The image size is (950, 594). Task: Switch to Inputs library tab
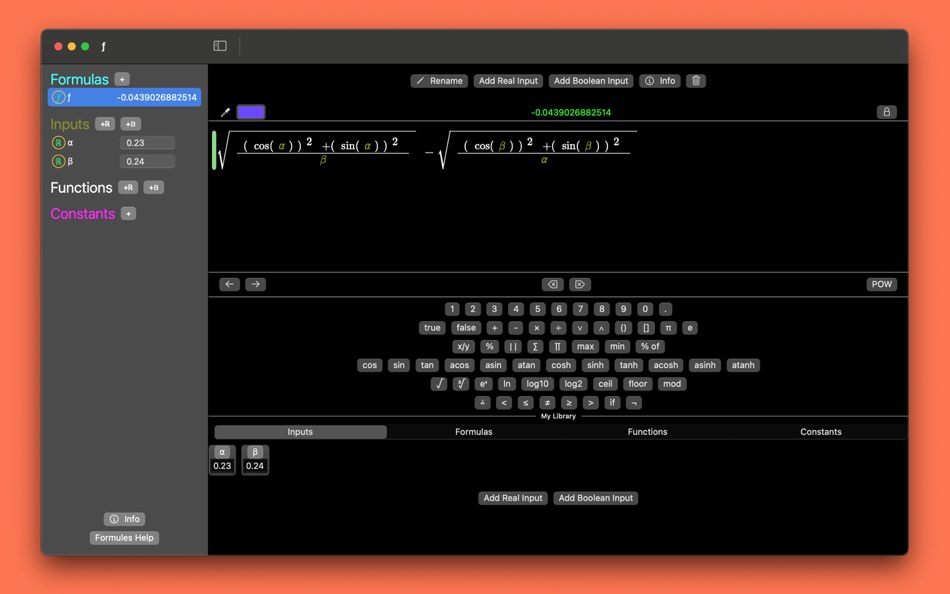(300, 432)
